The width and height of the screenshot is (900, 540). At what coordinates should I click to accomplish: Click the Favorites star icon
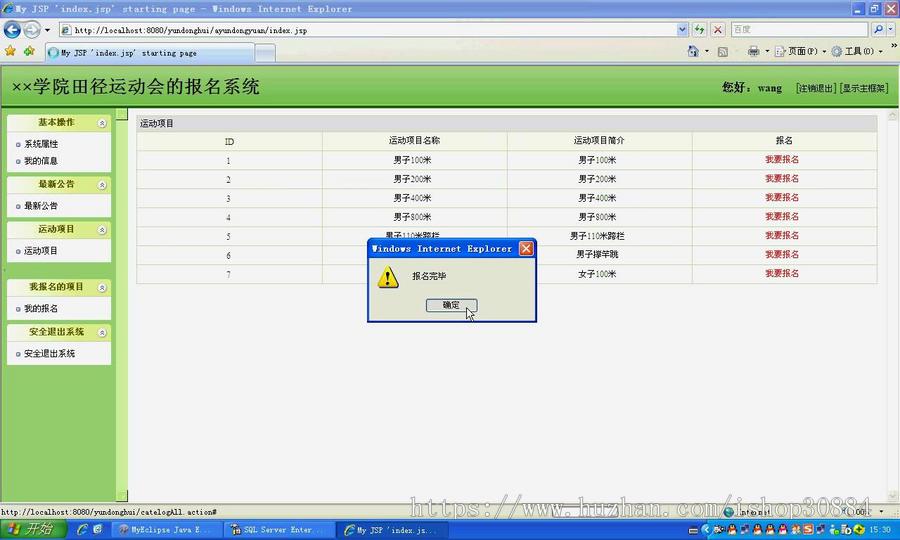[x=10, y=52]
